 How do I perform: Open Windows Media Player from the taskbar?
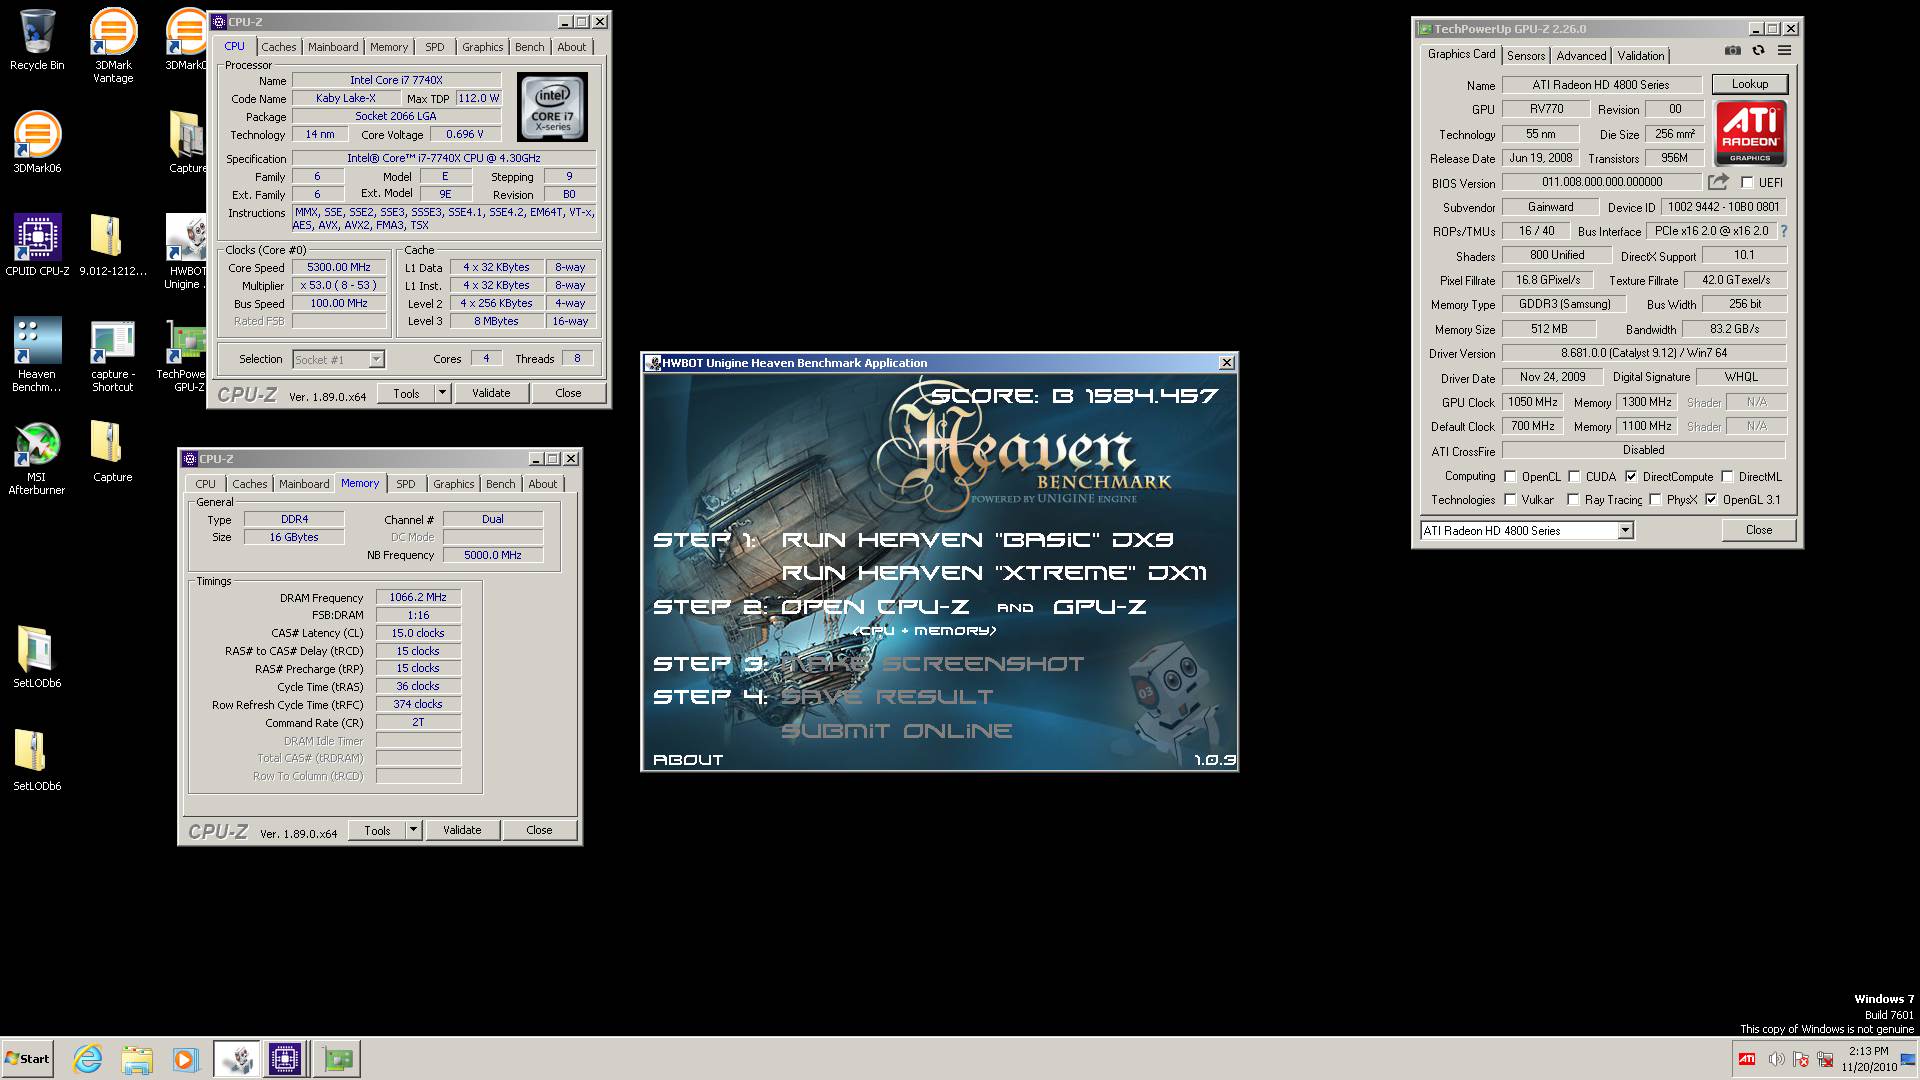pos(185,1059)
